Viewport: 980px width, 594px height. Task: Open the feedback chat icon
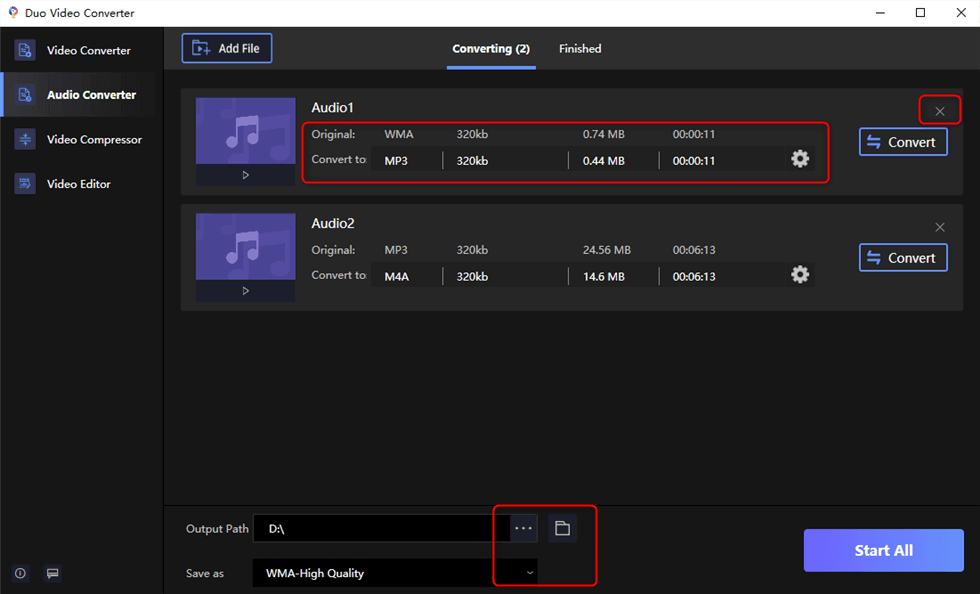pos(52,573)
